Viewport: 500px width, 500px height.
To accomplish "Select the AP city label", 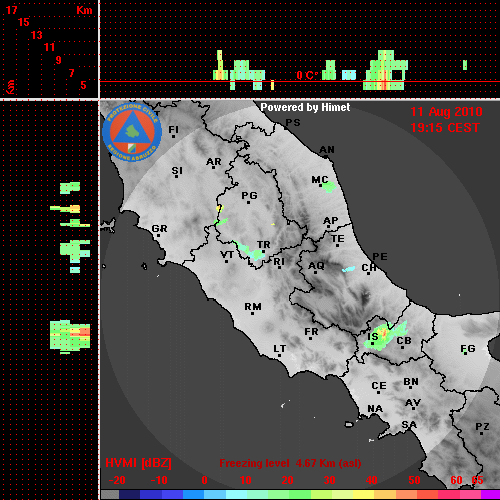I will (x=331, y=220).
